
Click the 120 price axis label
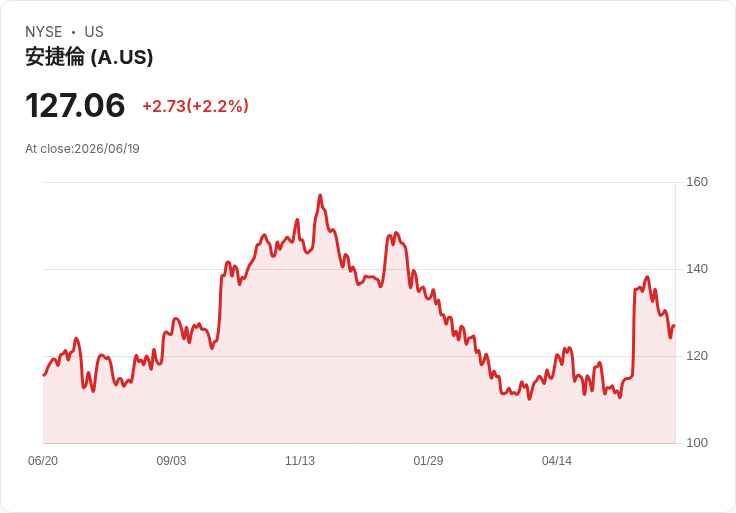[x=697, y=356]
